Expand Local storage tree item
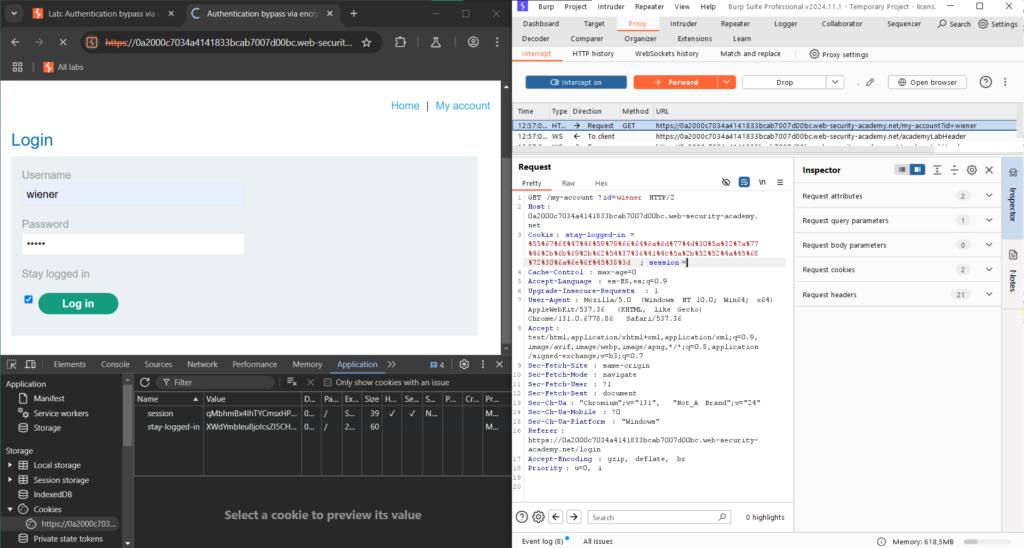1024x548 pixels. 10,465
